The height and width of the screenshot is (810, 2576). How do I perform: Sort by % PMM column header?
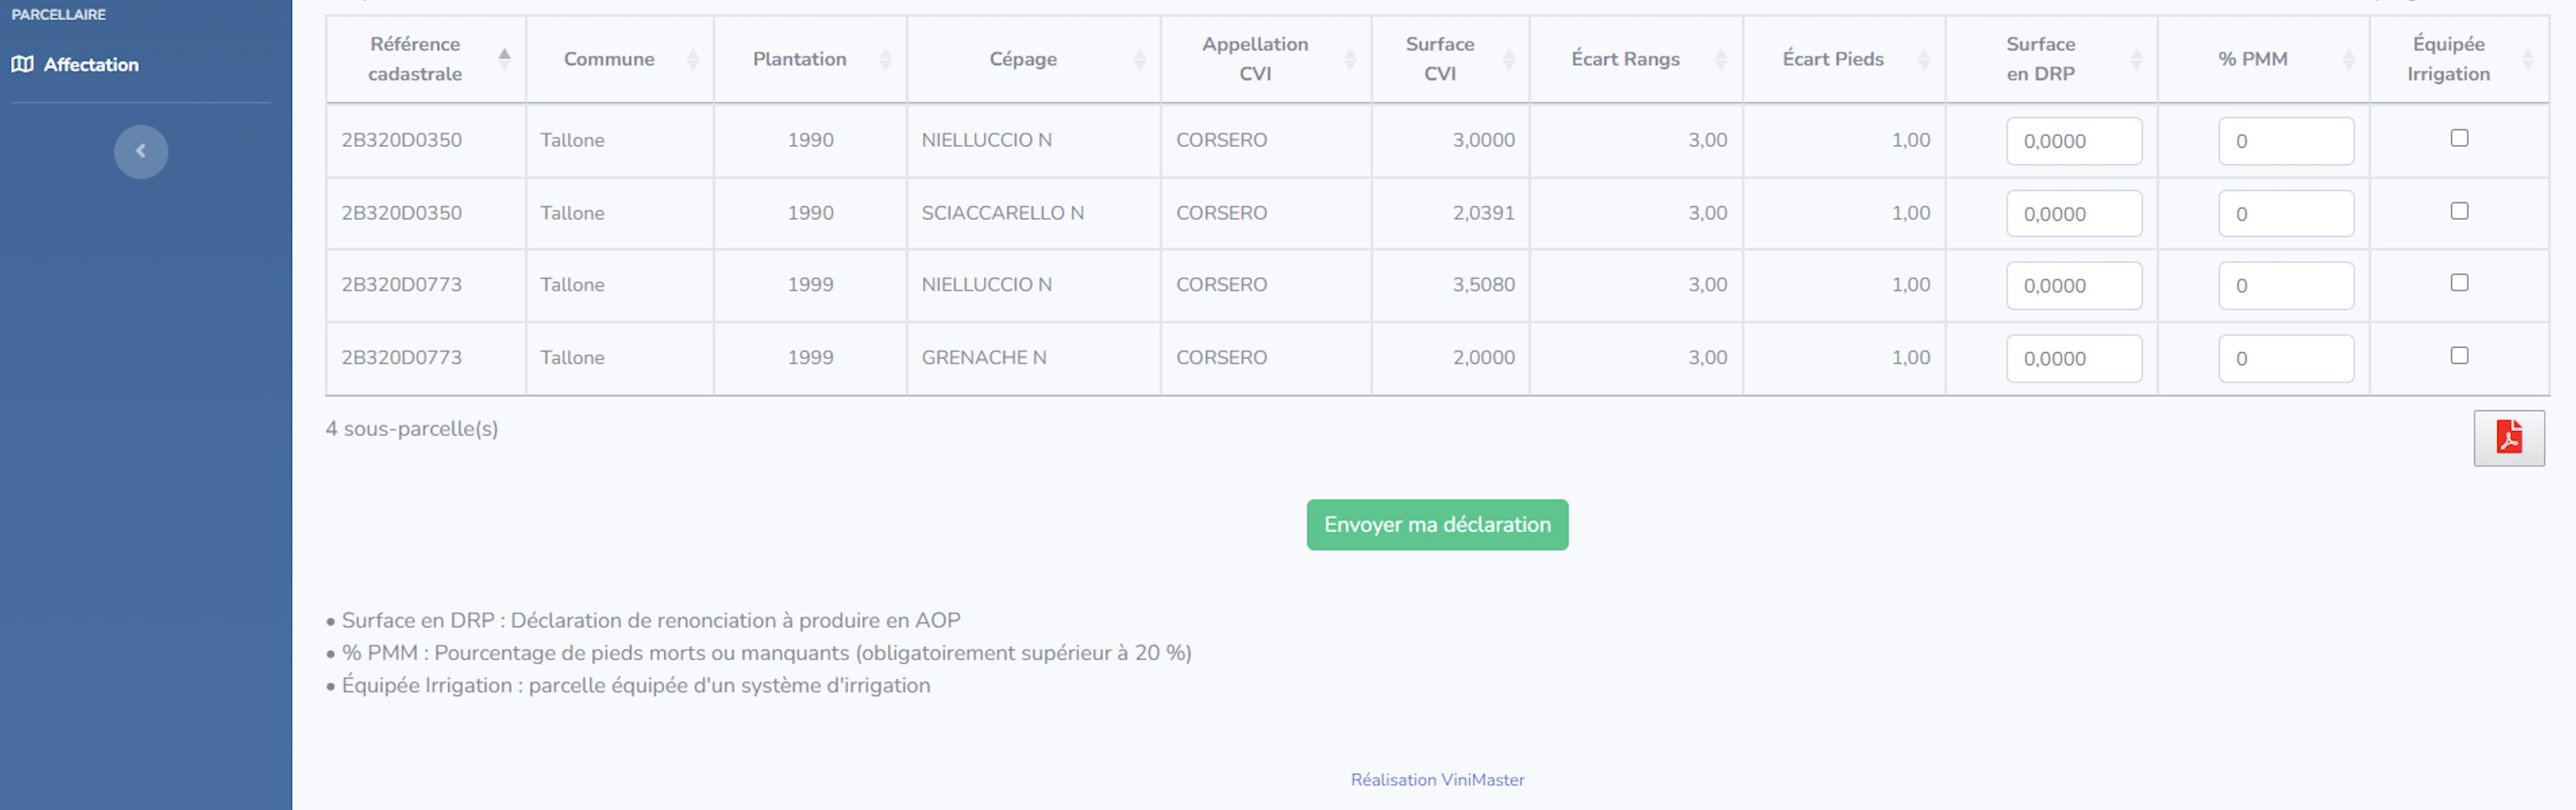click(2252, 59)
